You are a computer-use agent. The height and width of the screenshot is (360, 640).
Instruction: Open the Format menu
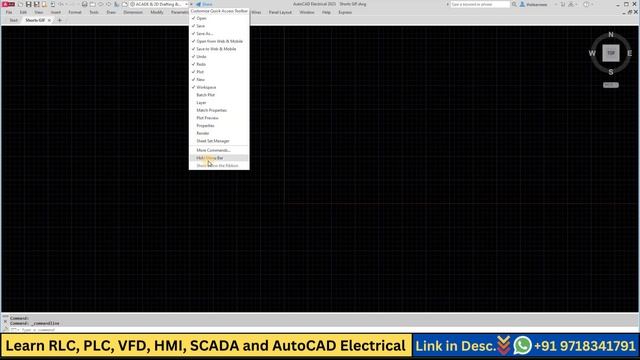point(75,12)
